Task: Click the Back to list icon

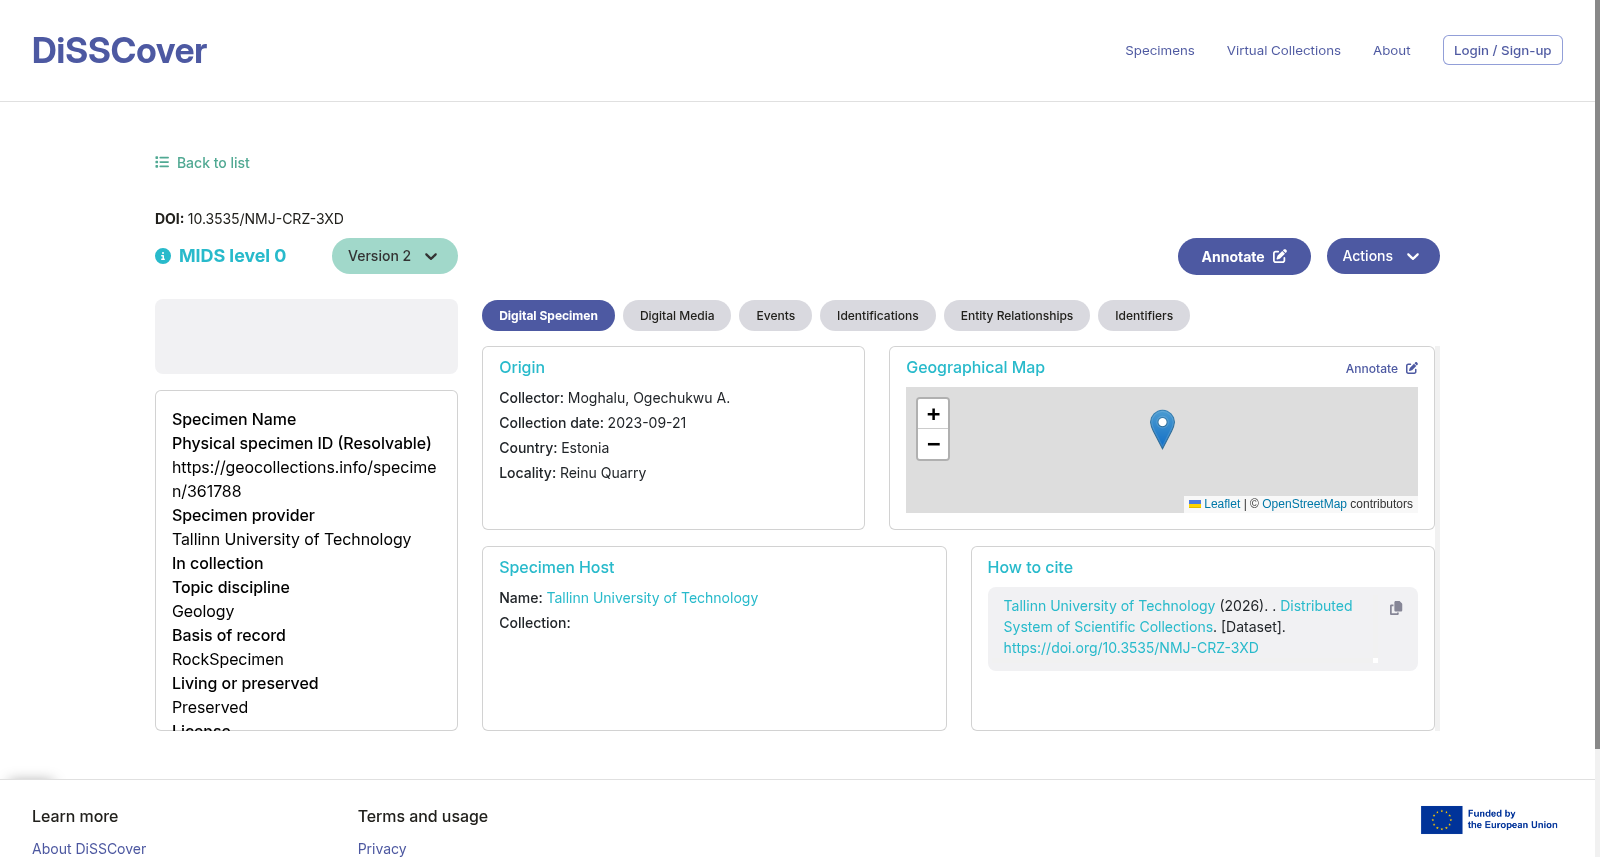Action: [x=162, y=162]
